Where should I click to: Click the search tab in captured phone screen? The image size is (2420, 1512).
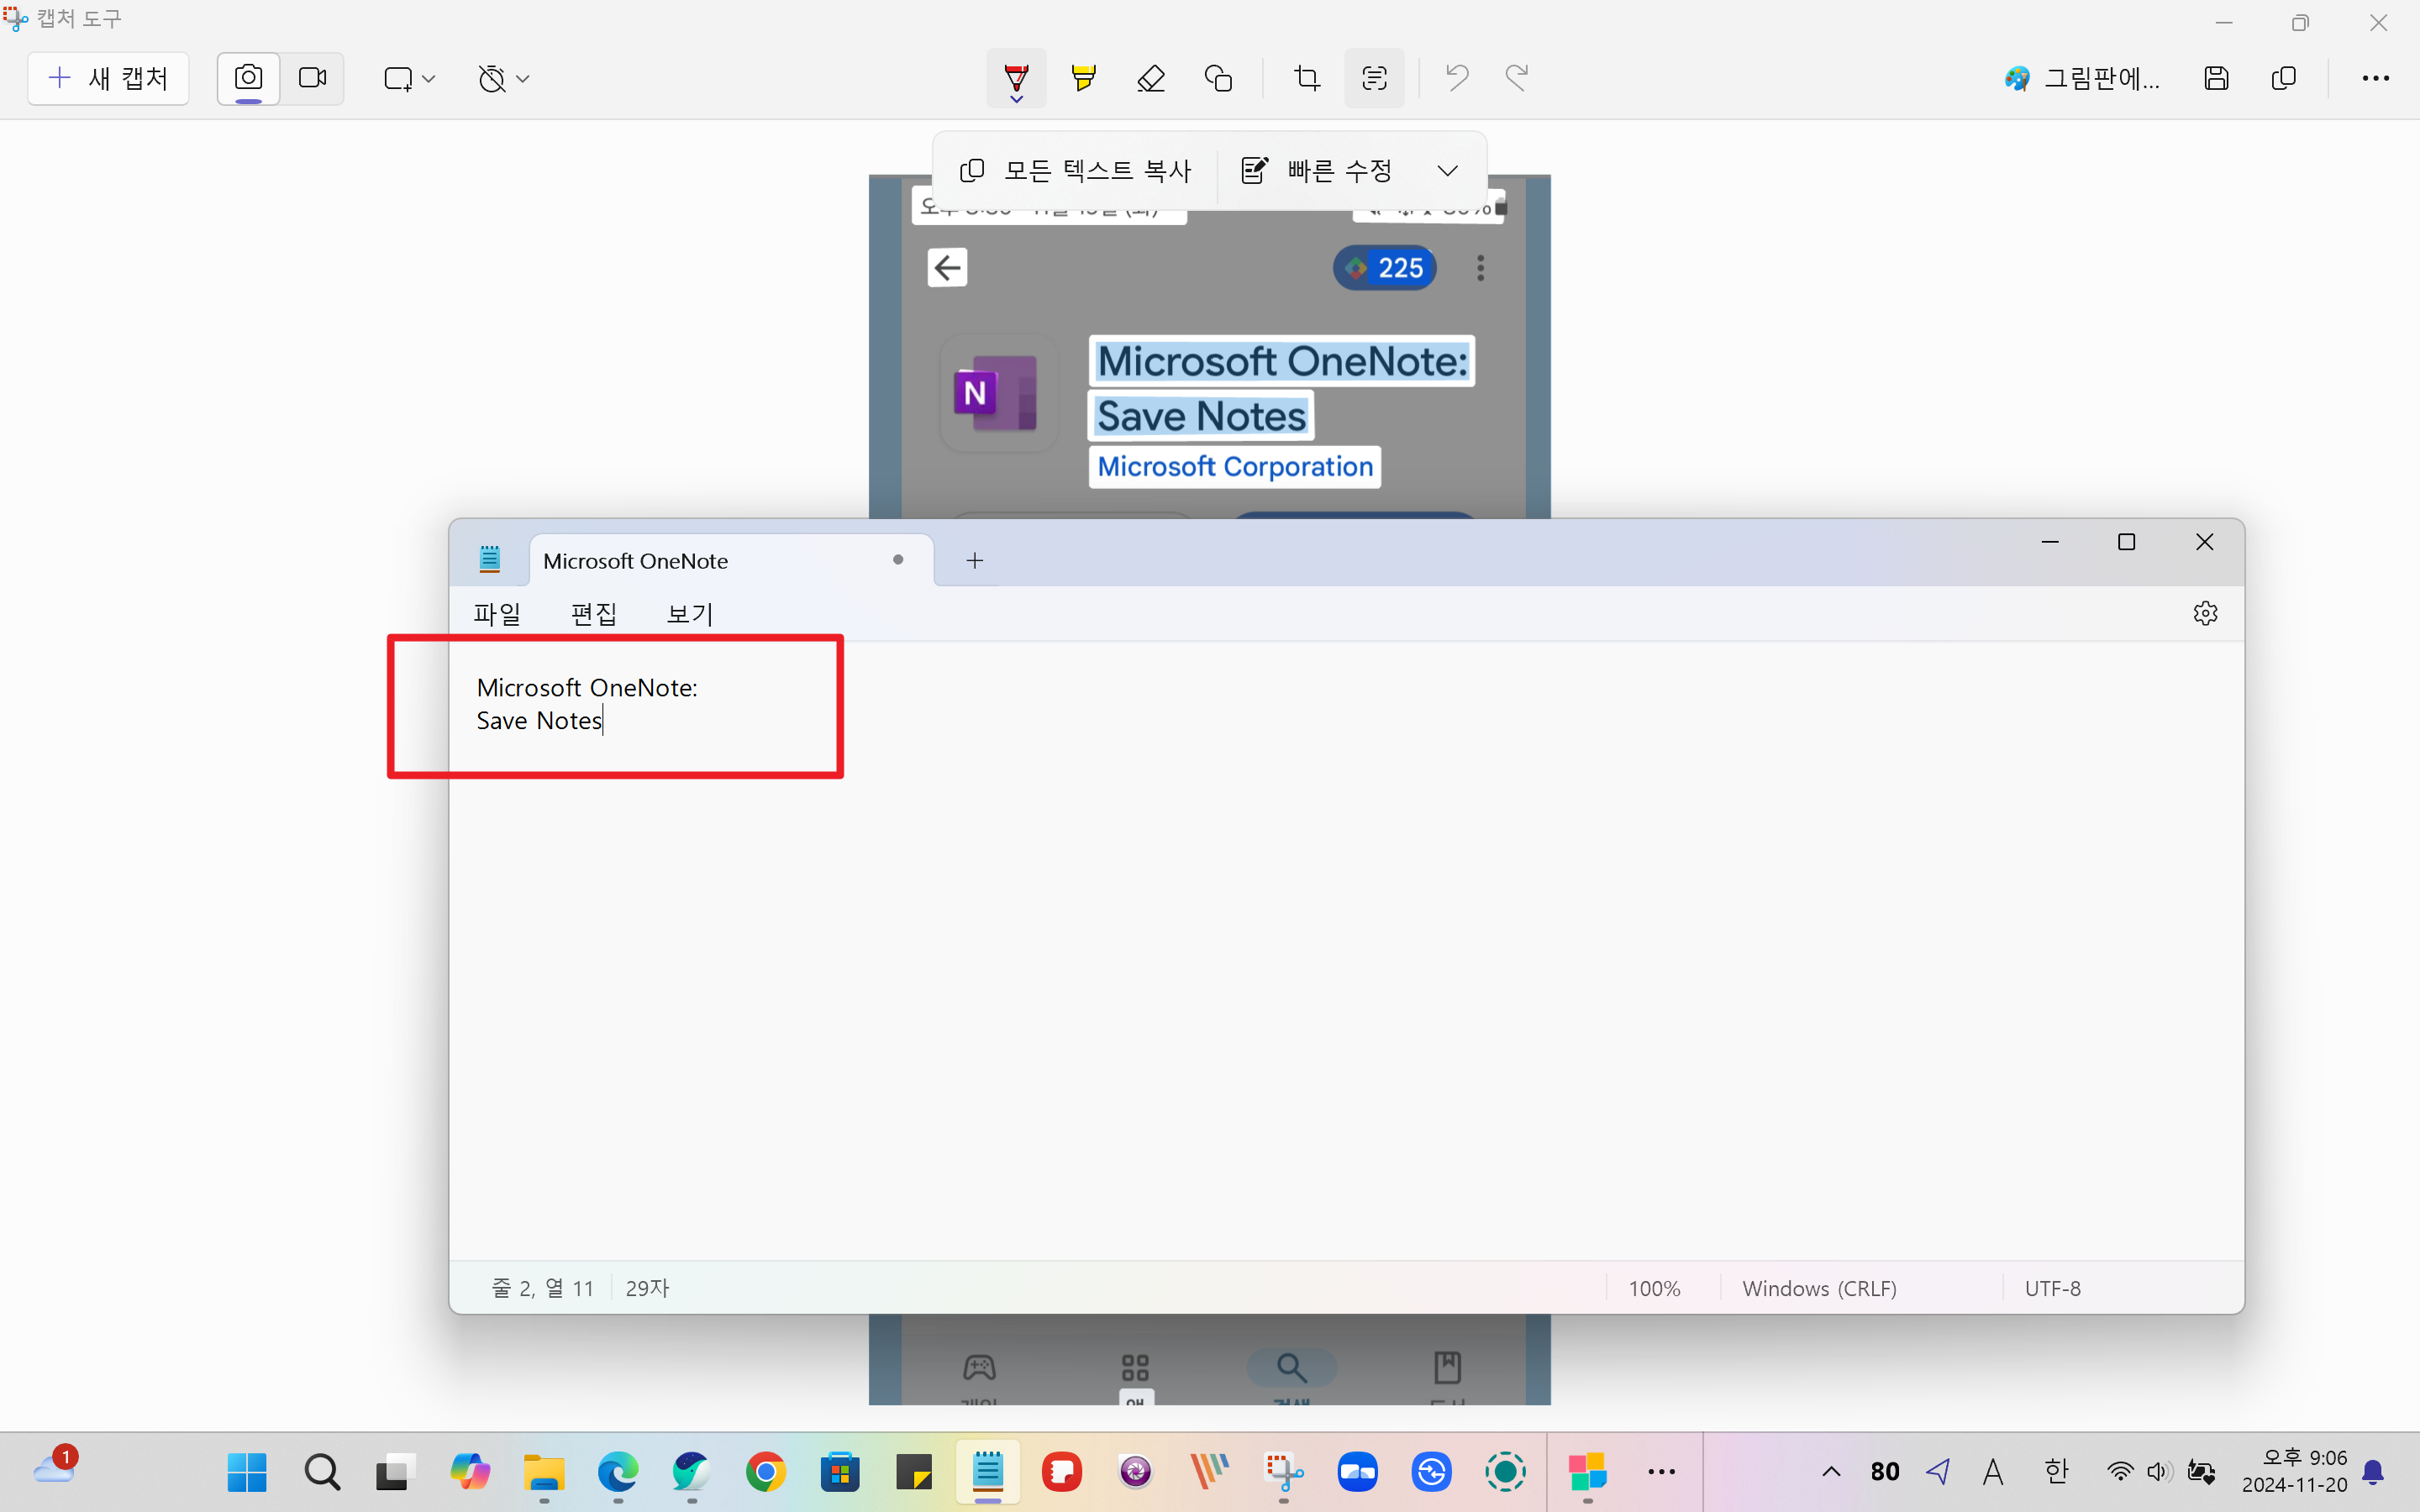pos(1291,1370)
